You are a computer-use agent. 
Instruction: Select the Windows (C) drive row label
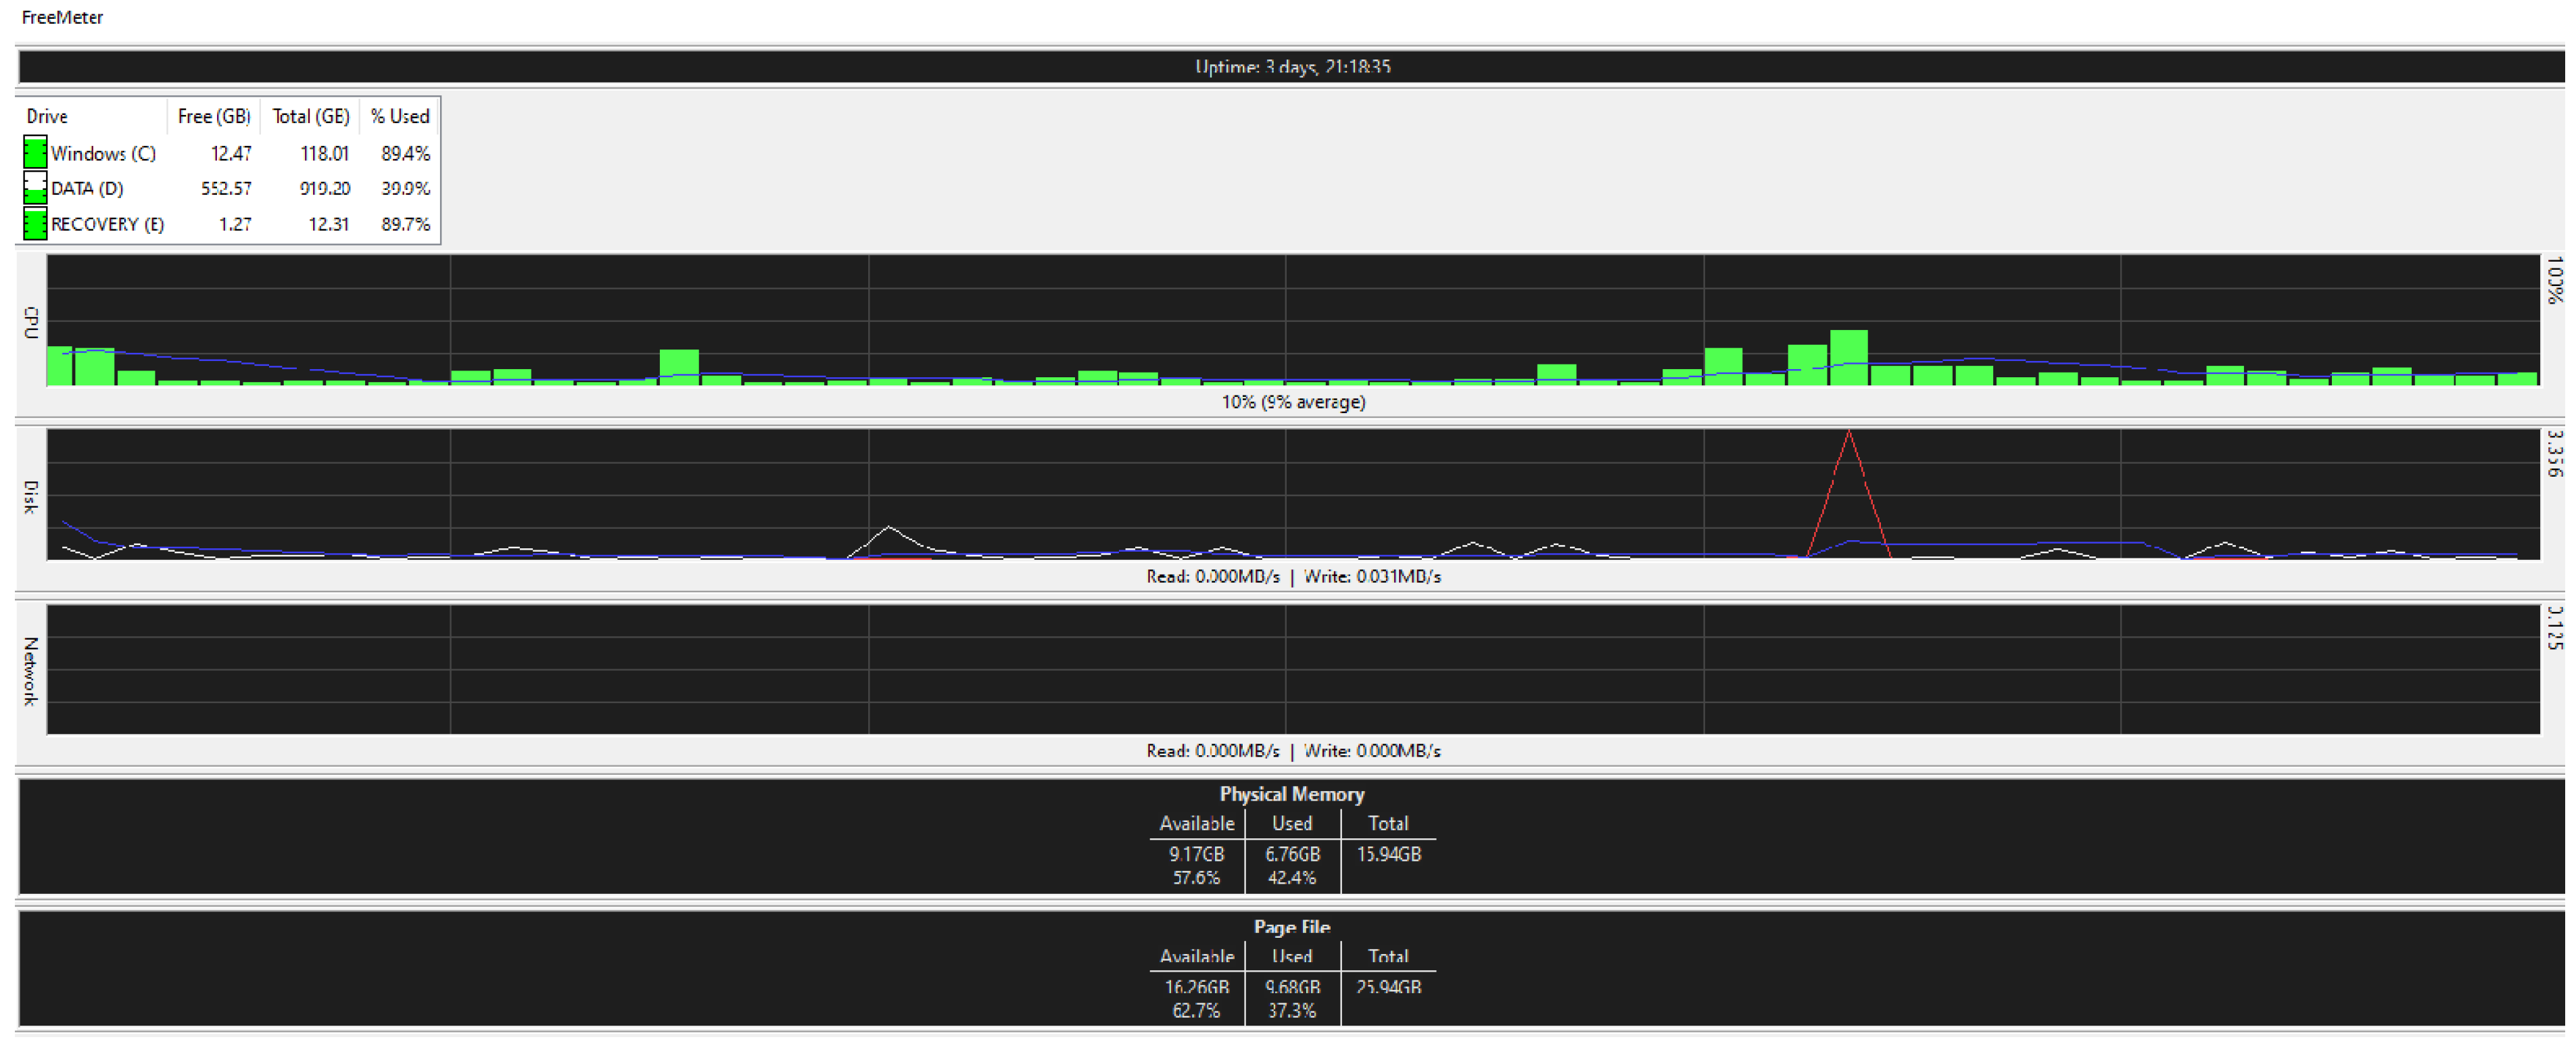[103, 153]
